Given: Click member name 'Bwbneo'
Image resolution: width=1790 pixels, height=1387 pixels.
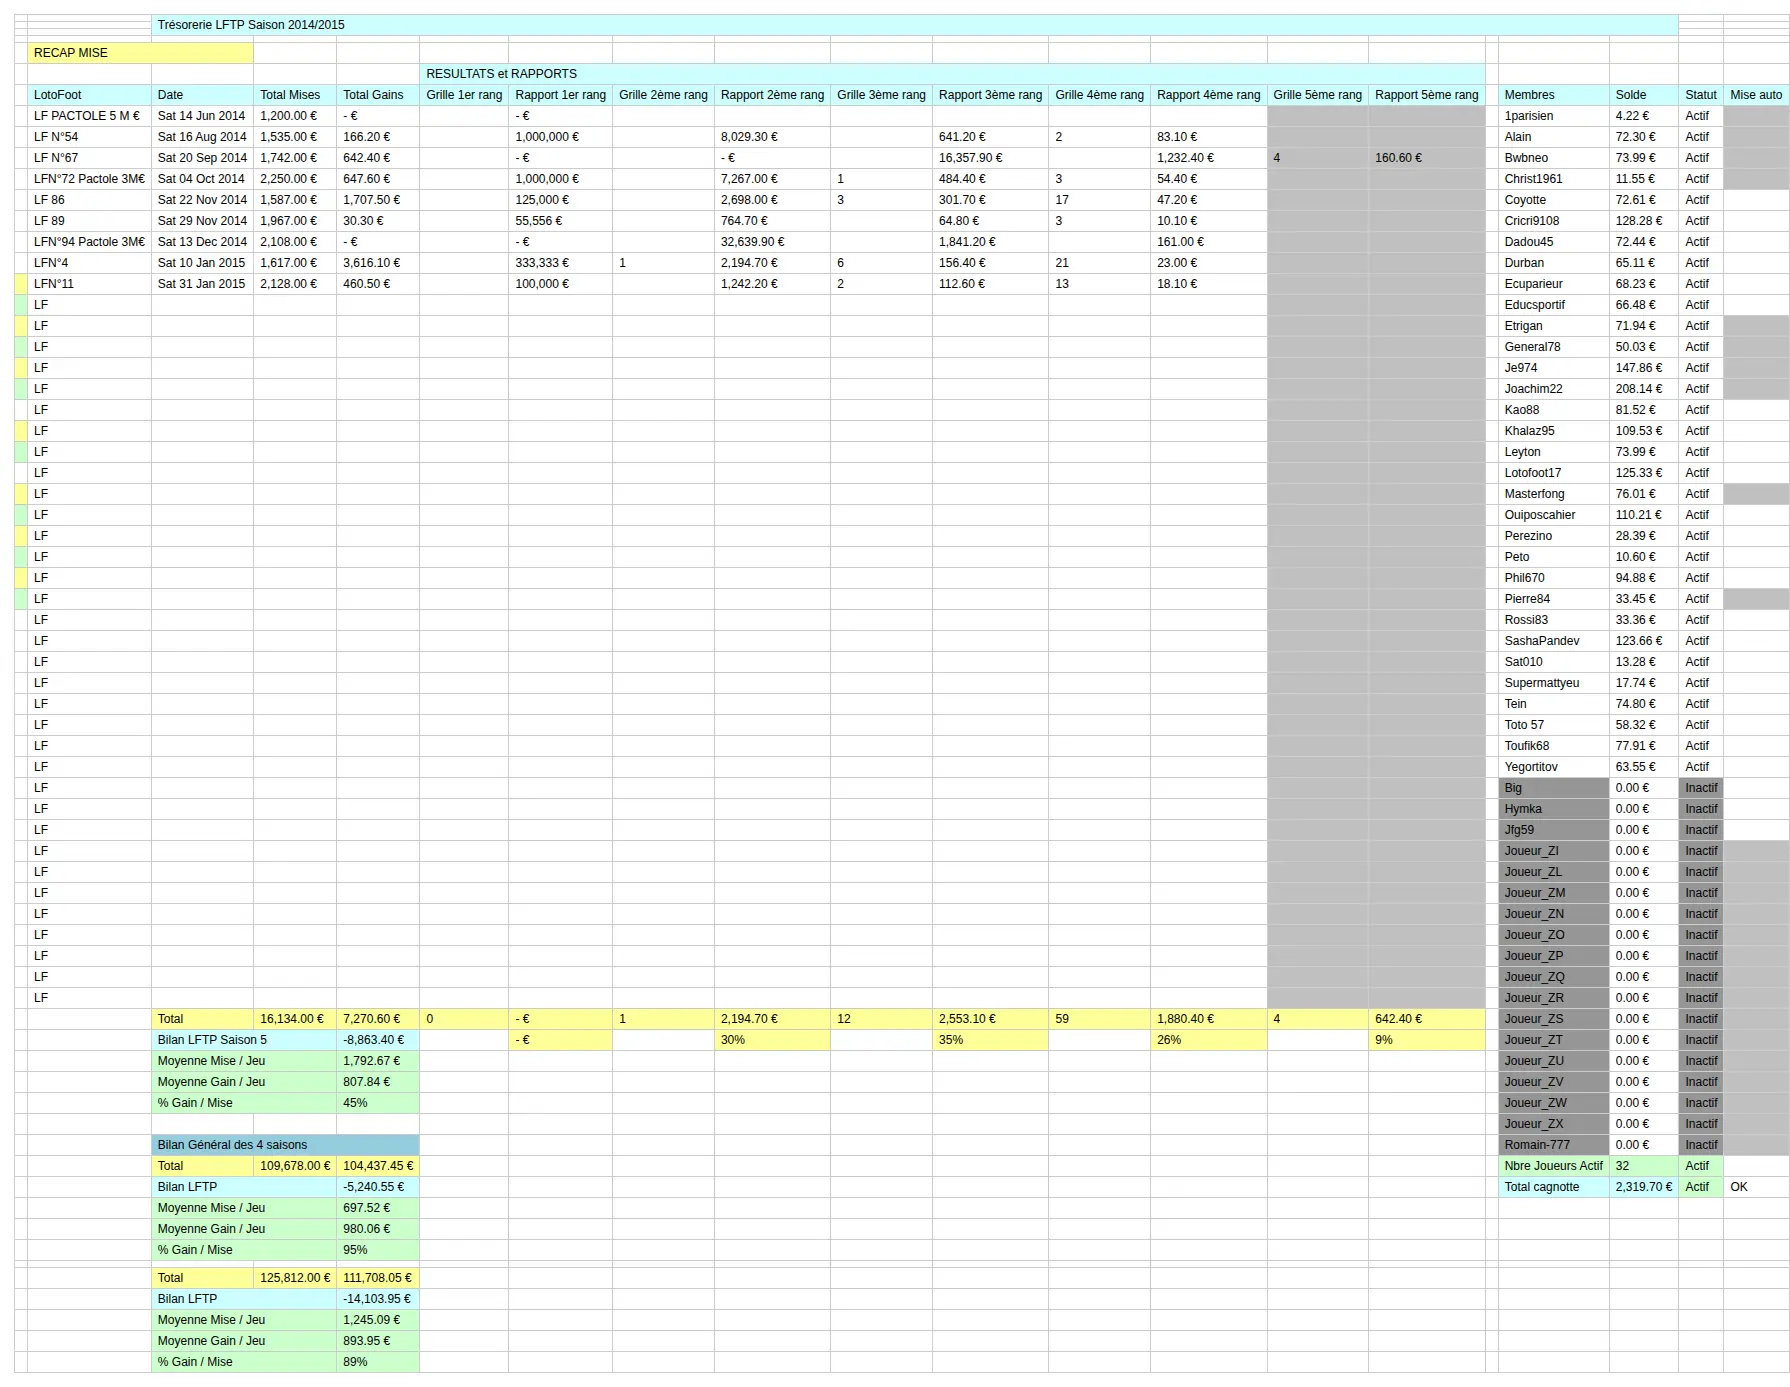Looking at the screenshot, I should [1554, 158].
